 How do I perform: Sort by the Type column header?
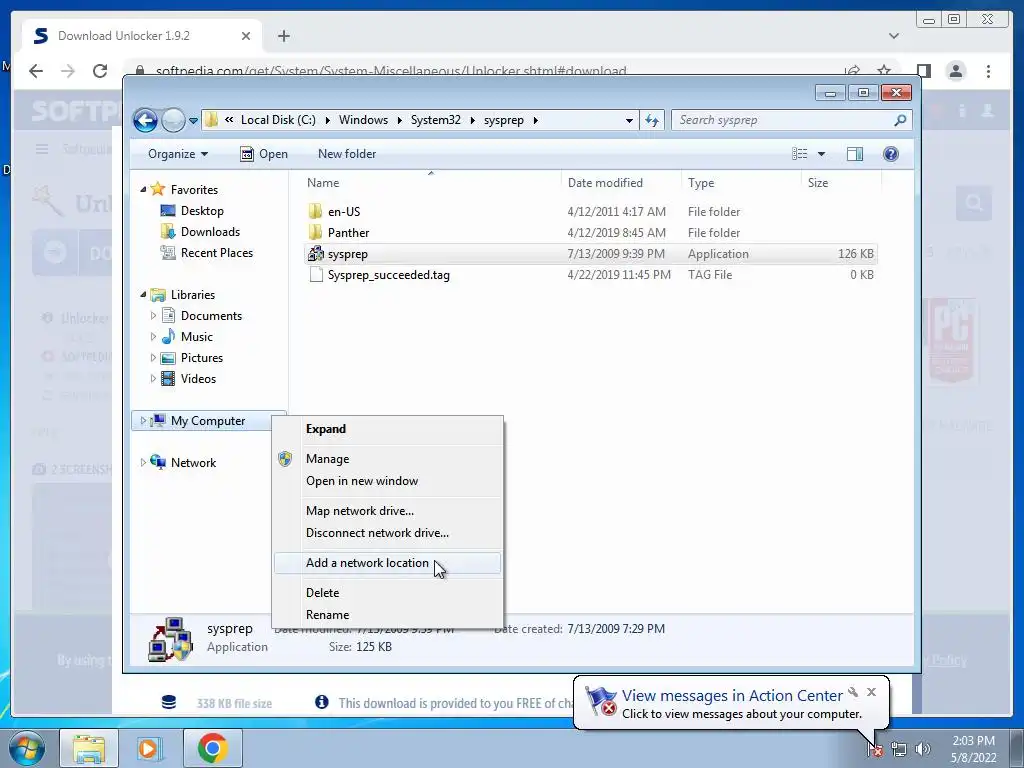[x=741, y=184]
